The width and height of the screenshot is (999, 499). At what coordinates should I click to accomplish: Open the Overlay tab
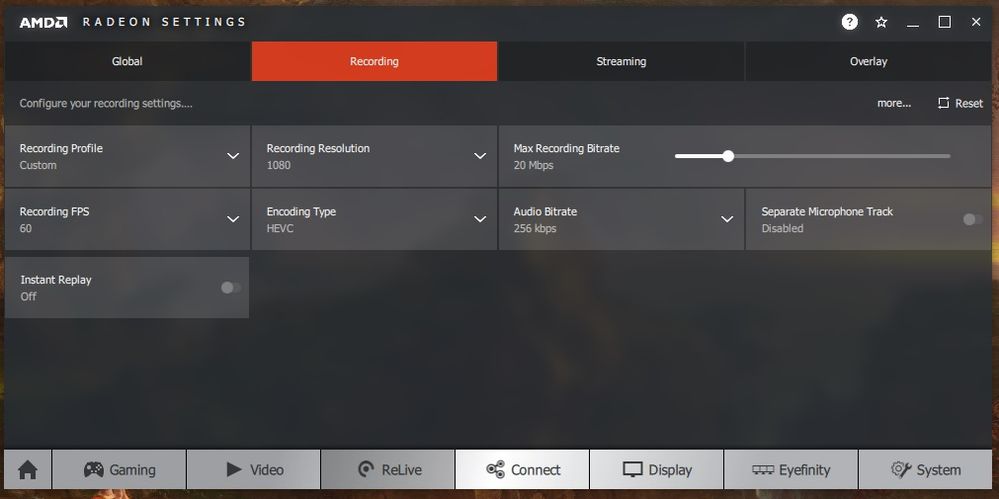point(868,61)
